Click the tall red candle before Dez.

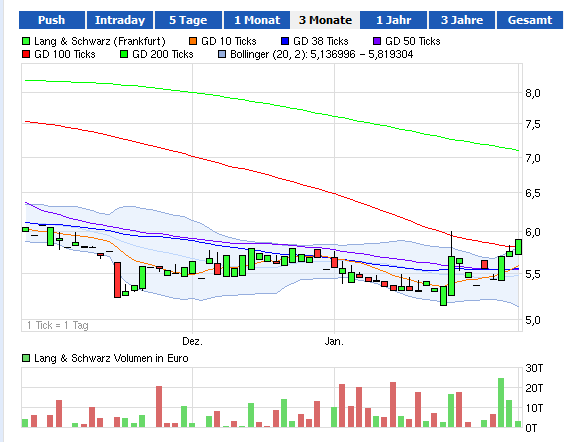click(117, 280)
